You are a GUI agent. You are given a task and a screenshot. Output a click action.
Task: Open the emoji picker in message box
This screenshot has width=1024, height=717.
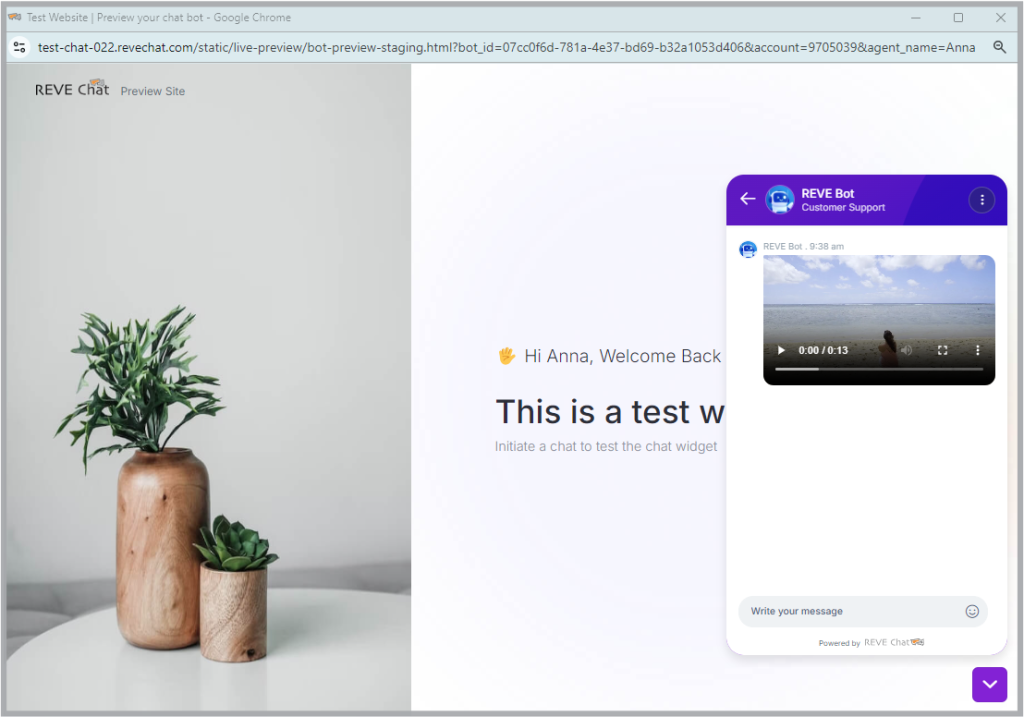(972, 611)
